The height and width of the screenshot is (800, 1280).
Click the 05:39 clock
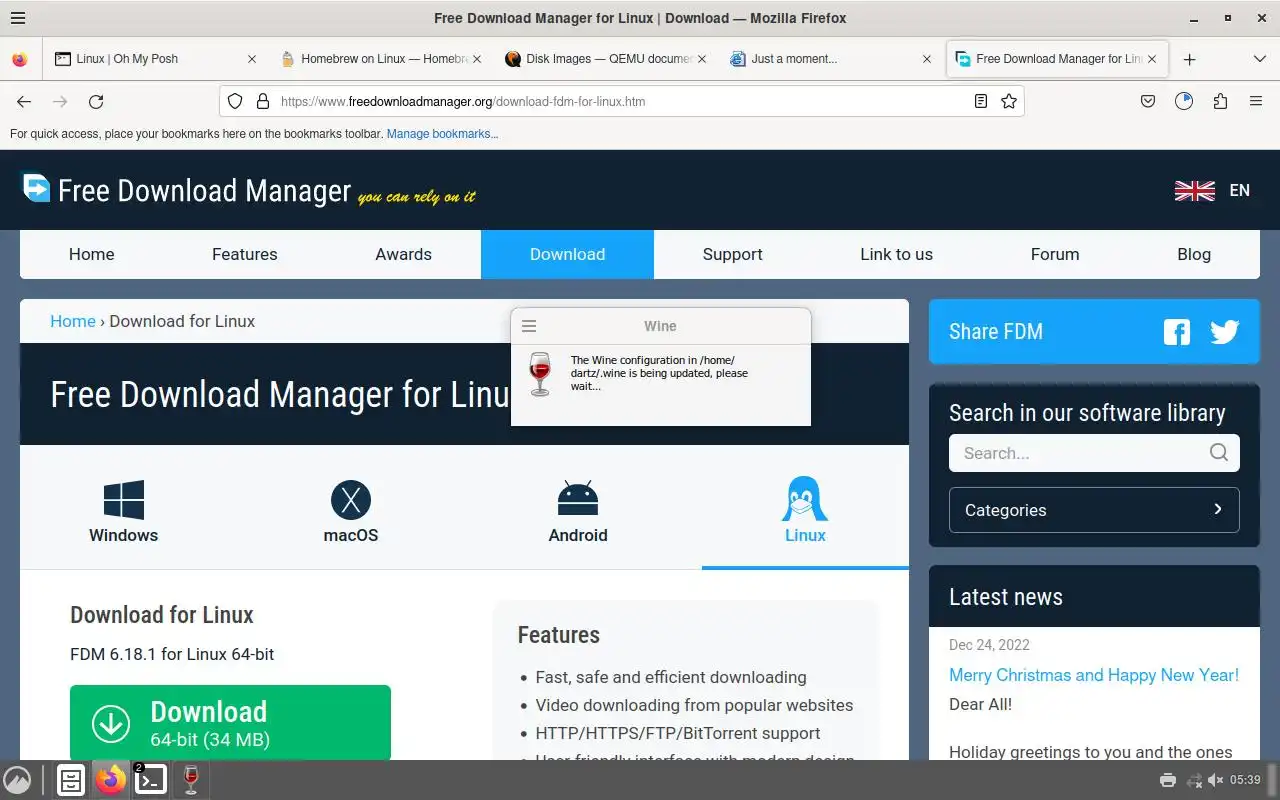[1246, 780]
